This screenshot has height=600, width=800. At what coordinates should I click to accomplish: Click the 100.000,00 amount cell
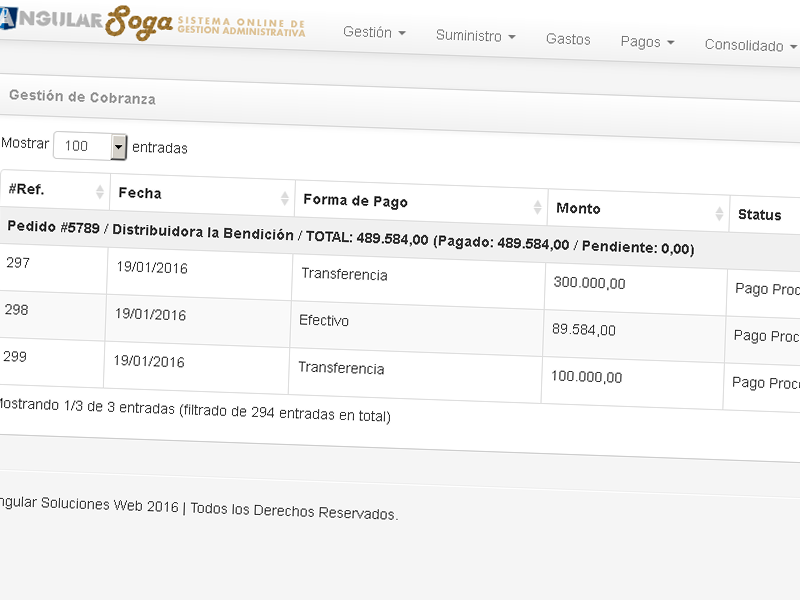click(x=586, y=377)
